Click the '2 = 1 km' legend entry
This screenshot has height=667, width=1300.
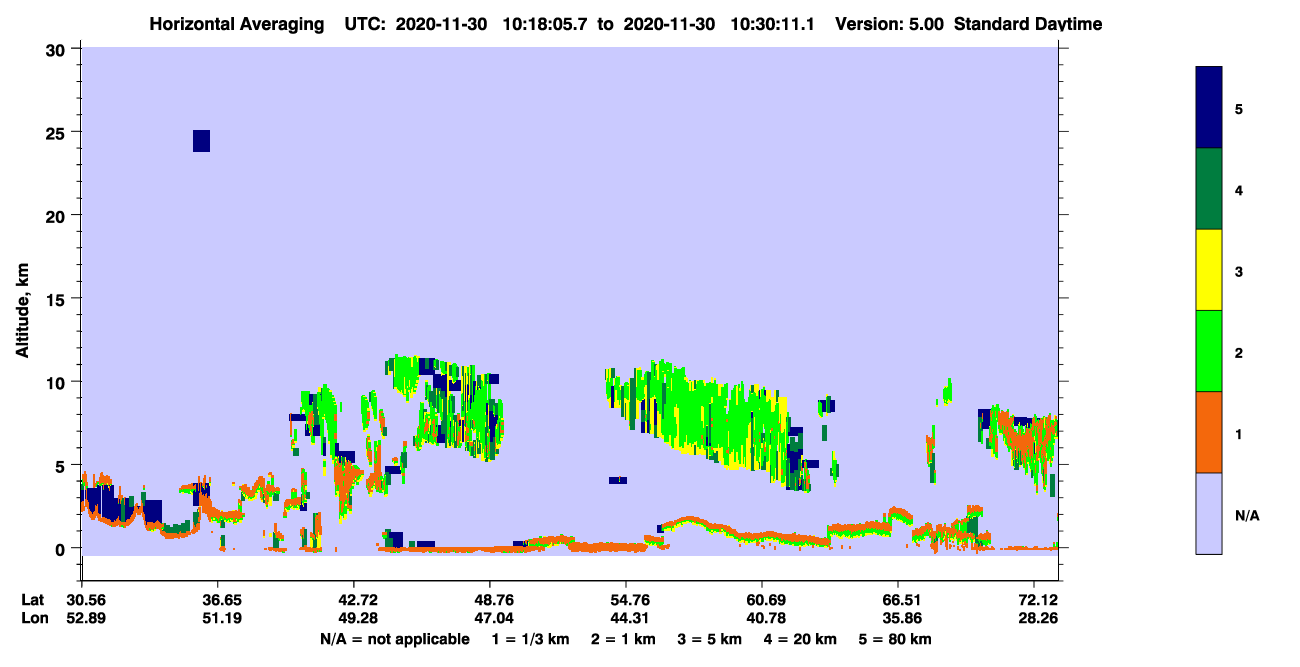point(623,639)
